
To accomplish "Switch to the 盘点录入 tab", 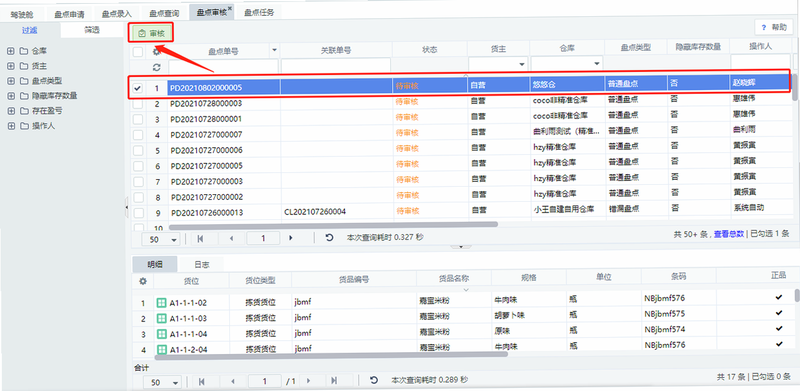I will click(x=117, y=14).
